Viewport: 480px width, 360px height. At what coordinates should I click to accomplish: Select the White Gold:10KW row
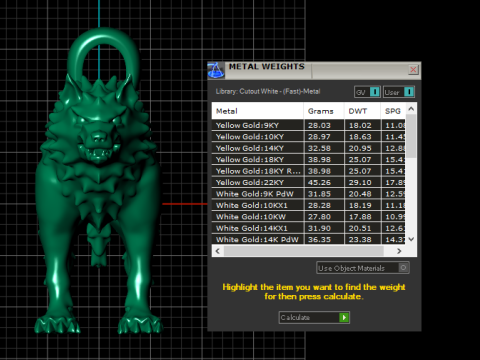[308, 217]
